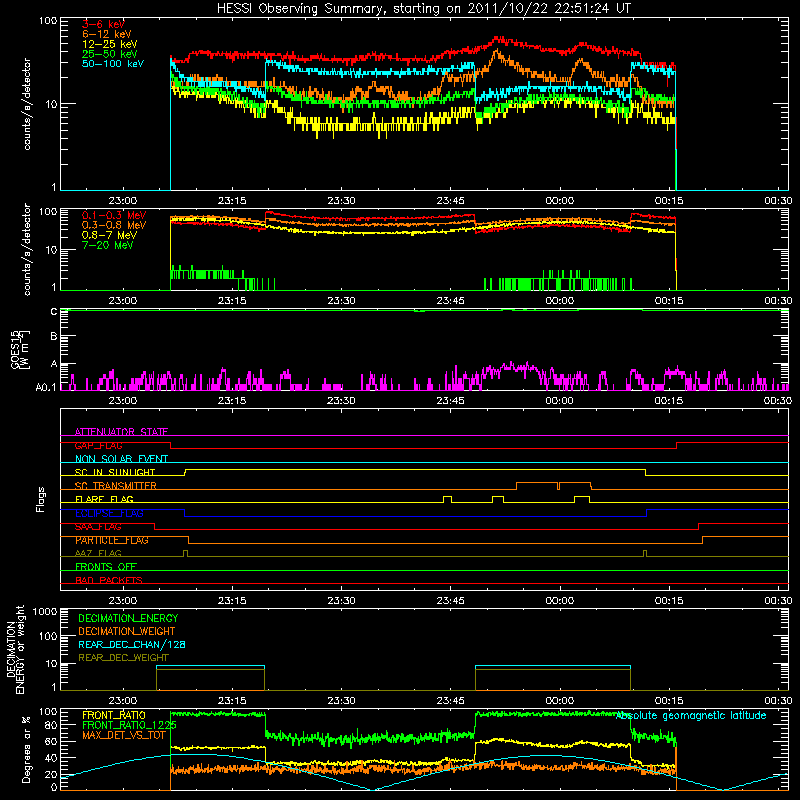Click the Flags panel axis label
Screen dimensions: 800x800
tap(41, 499)
